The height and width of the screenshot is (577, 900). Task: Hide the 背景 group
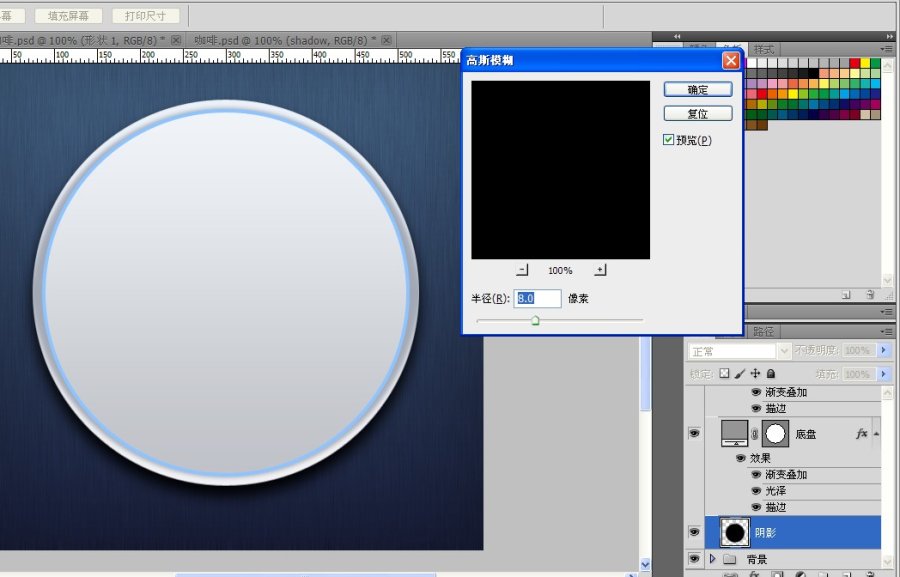[694, 558]
